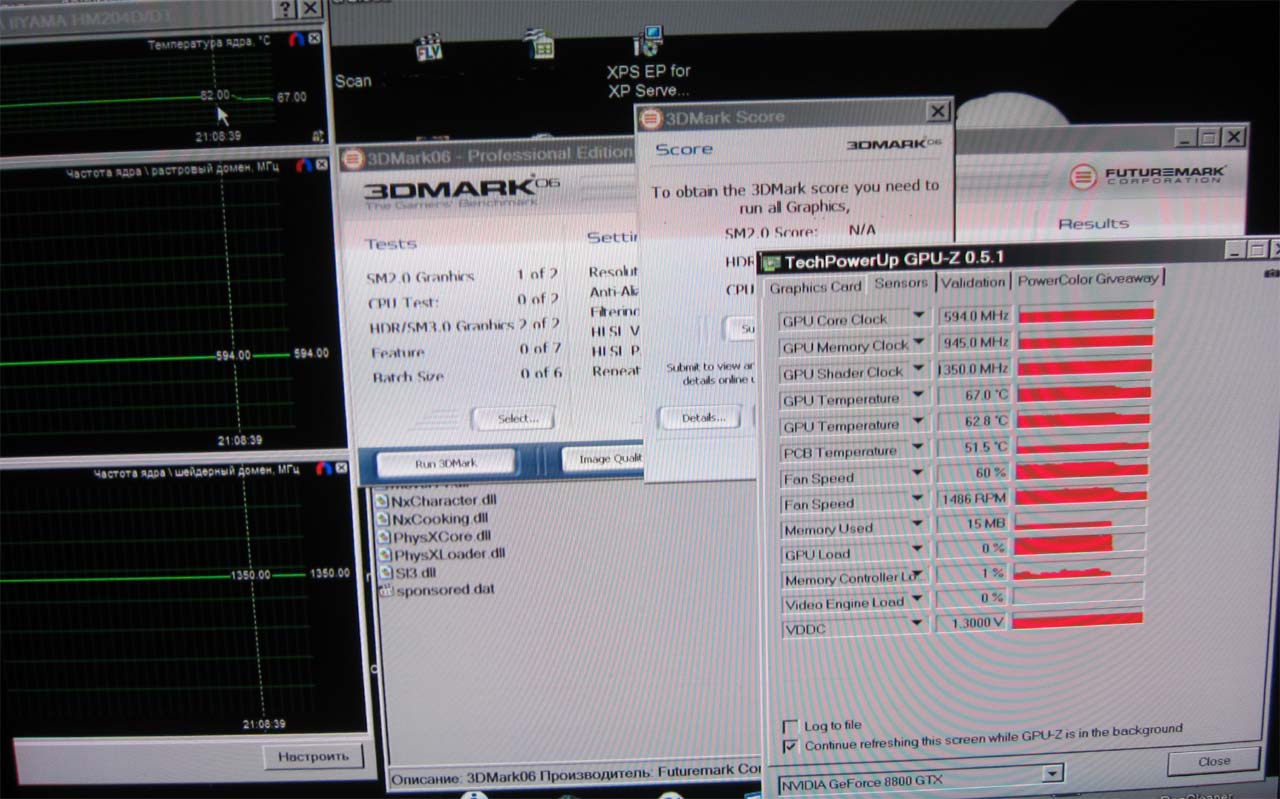The image size is (1280, 799).
Task: Click the Настроить button
Action: point(313,756)
